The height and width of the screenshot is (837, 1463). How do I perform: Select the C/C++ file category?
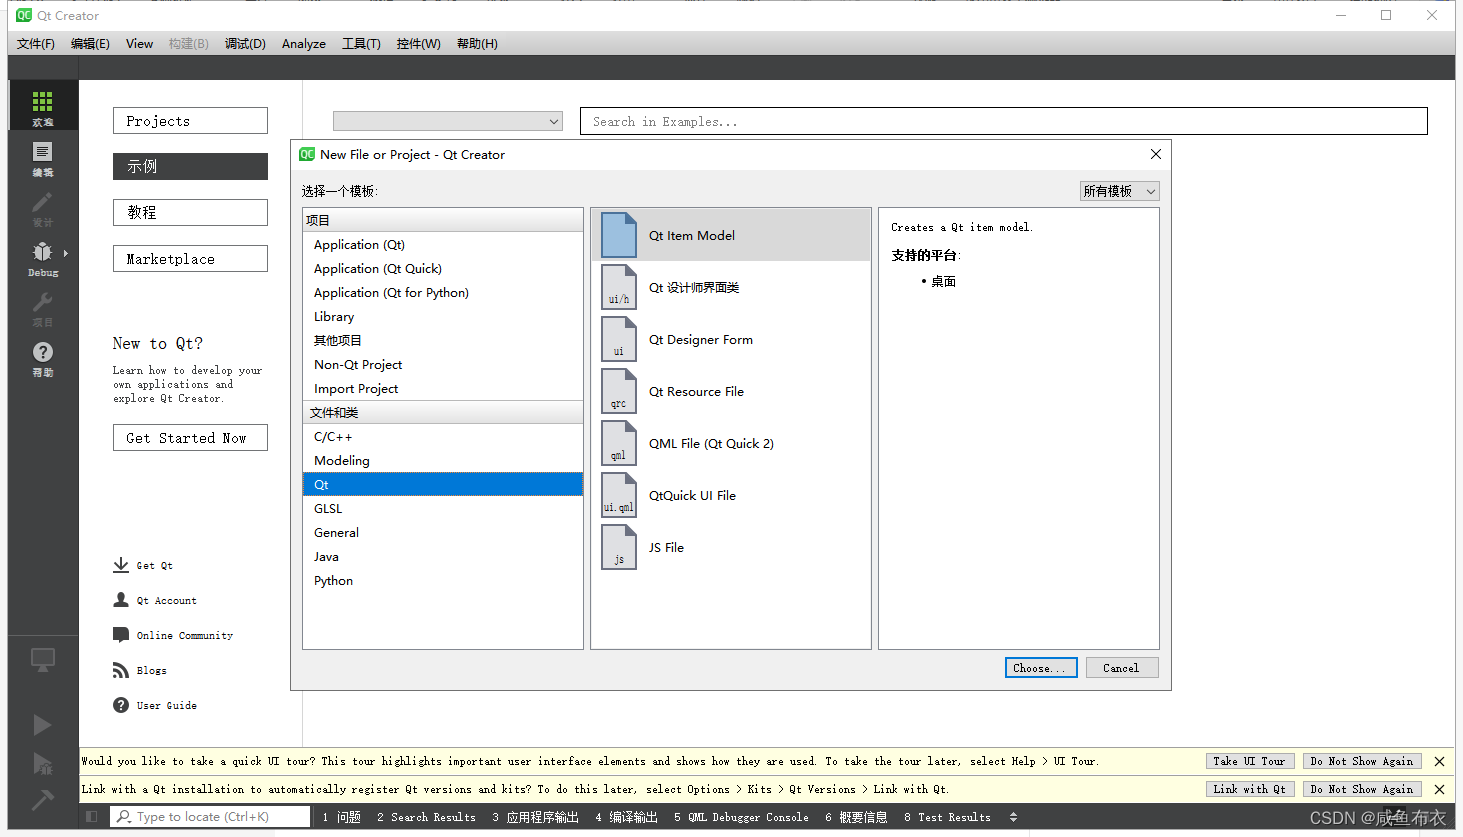tap(442, 436)
